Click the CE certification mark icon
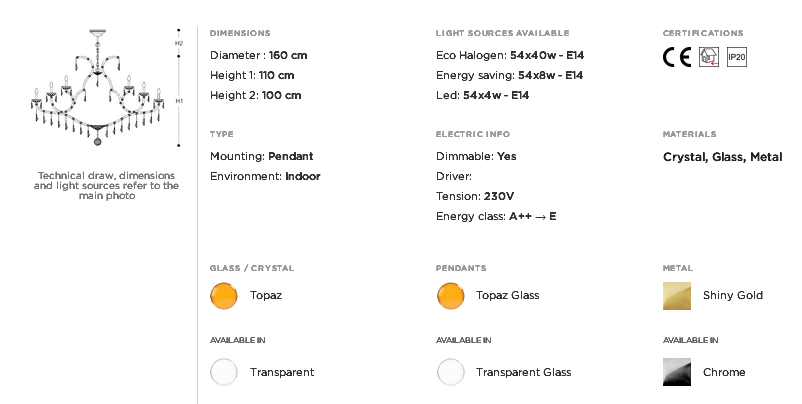 click(x=677, y=57)
